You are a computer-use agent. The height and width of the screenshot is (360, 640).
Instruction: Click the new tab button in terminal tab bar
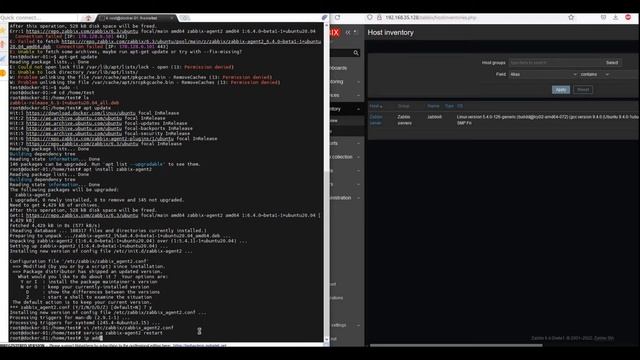185,18
